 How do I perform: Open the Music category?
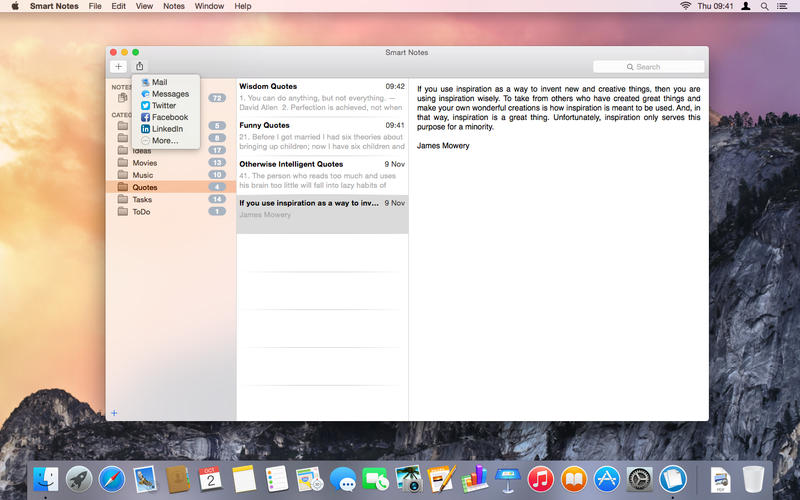coord(171,175)
